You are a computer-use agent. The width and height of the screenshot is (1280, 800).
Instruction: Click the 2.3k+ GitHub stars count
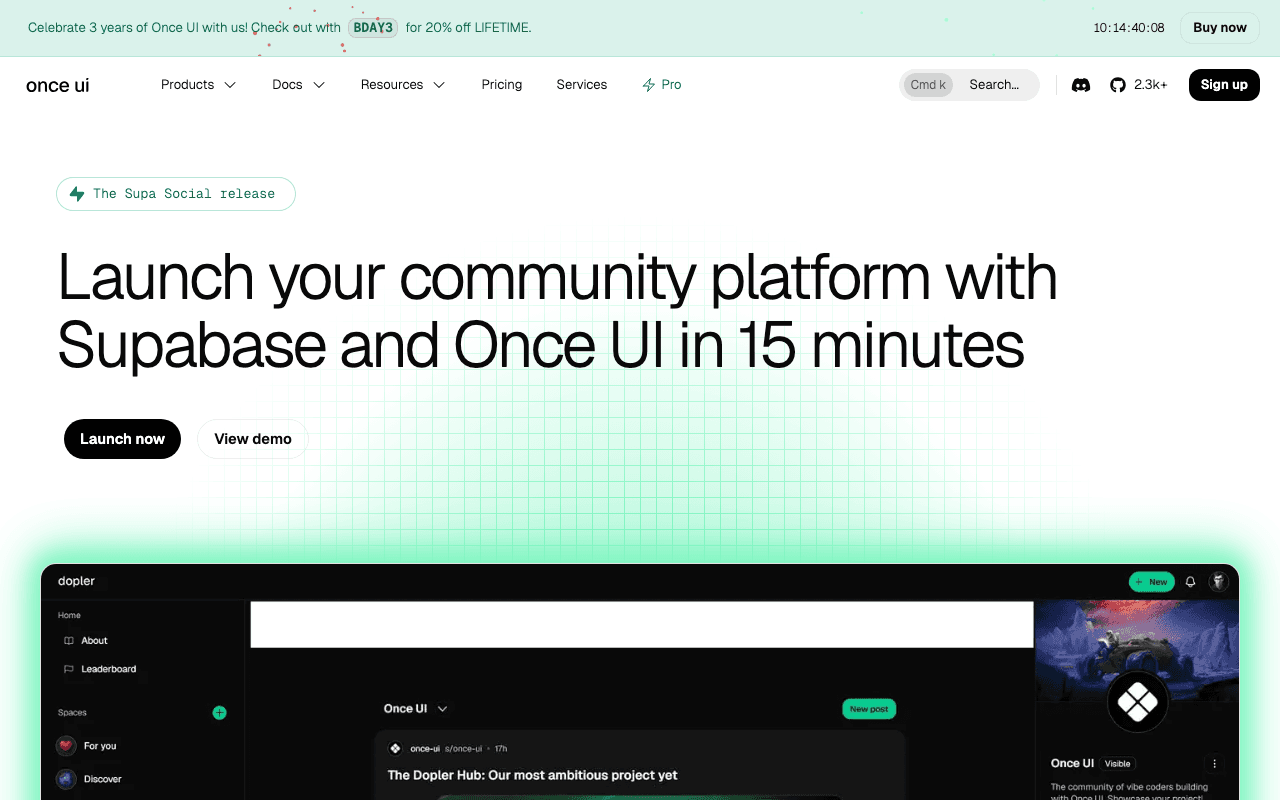point(1151,85)
